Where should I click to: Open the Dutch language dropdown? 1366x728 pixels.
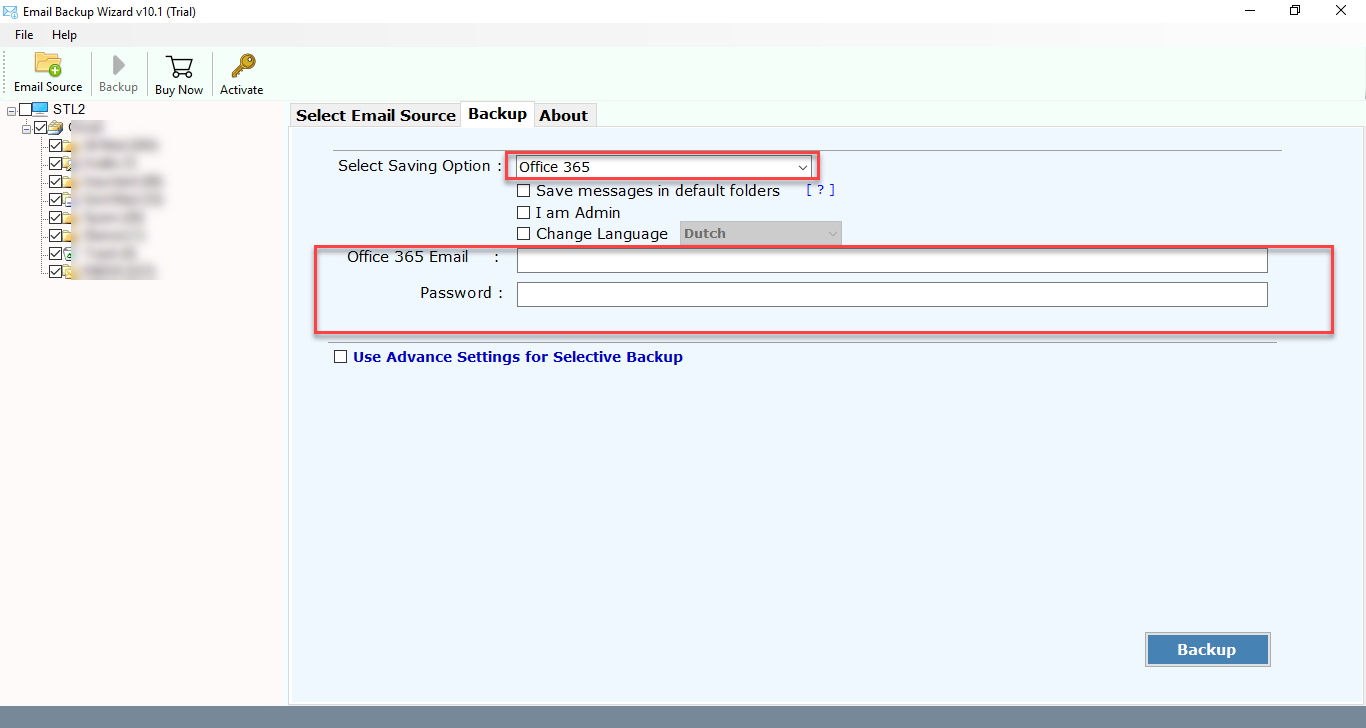pos(761,233)
